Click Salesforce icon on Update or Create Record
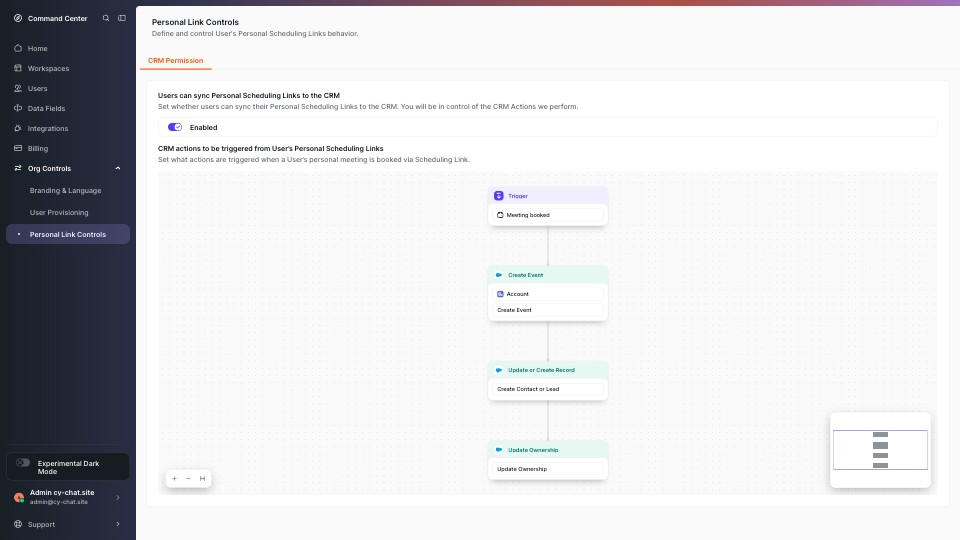The image size is (960, 540). (499, 370)
